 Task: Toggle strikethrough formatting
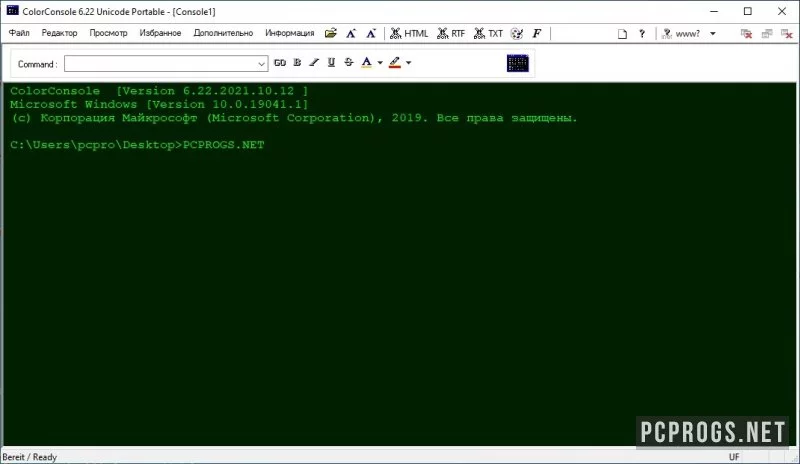pos(348,63)
